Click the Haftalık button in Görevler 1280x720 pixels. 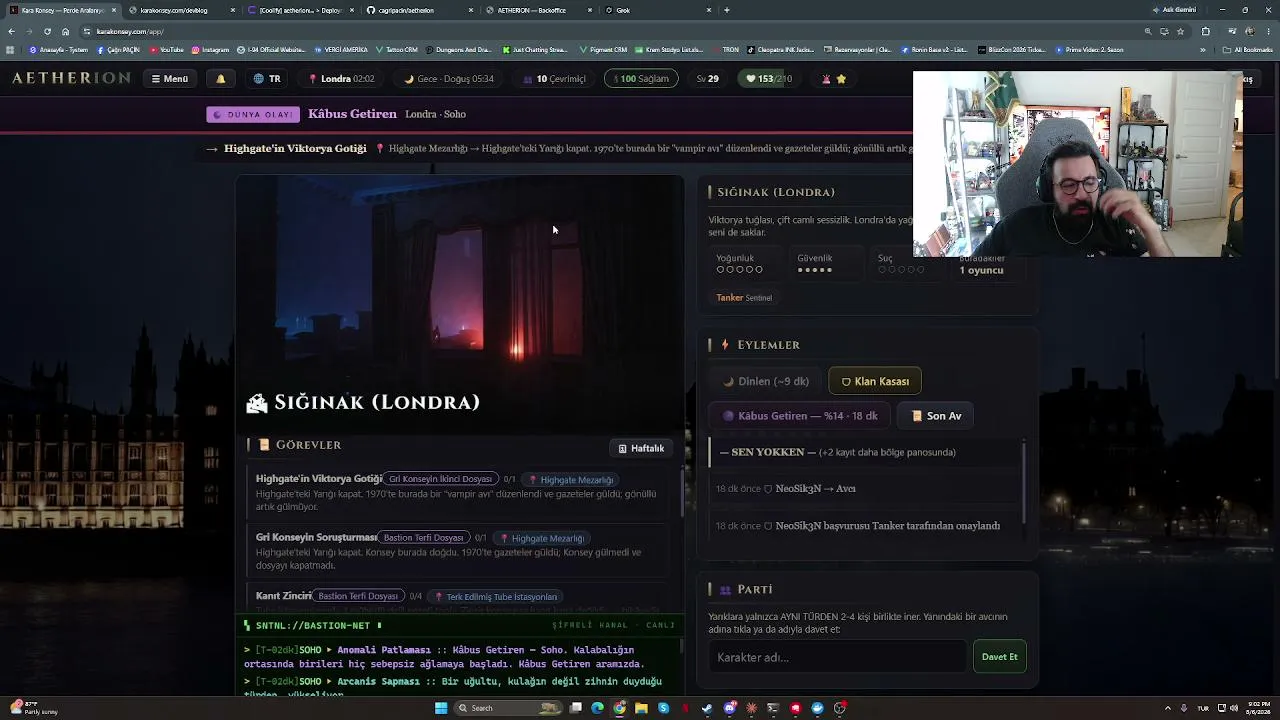coord(641,448)
